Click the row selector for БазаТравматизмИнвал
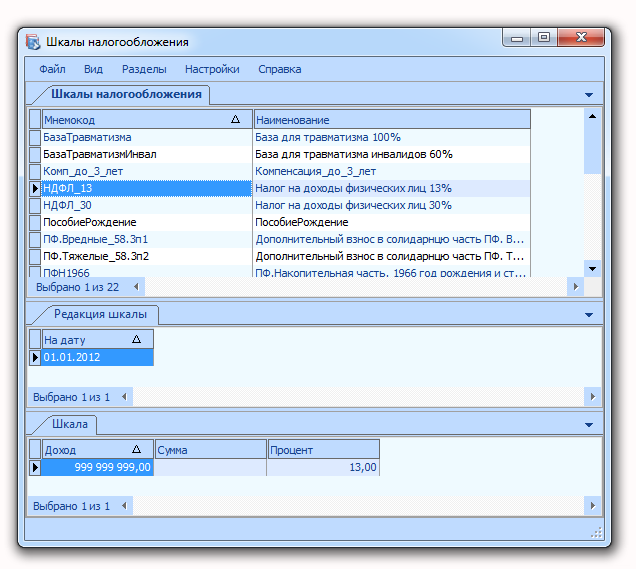 tap(35, 155)
